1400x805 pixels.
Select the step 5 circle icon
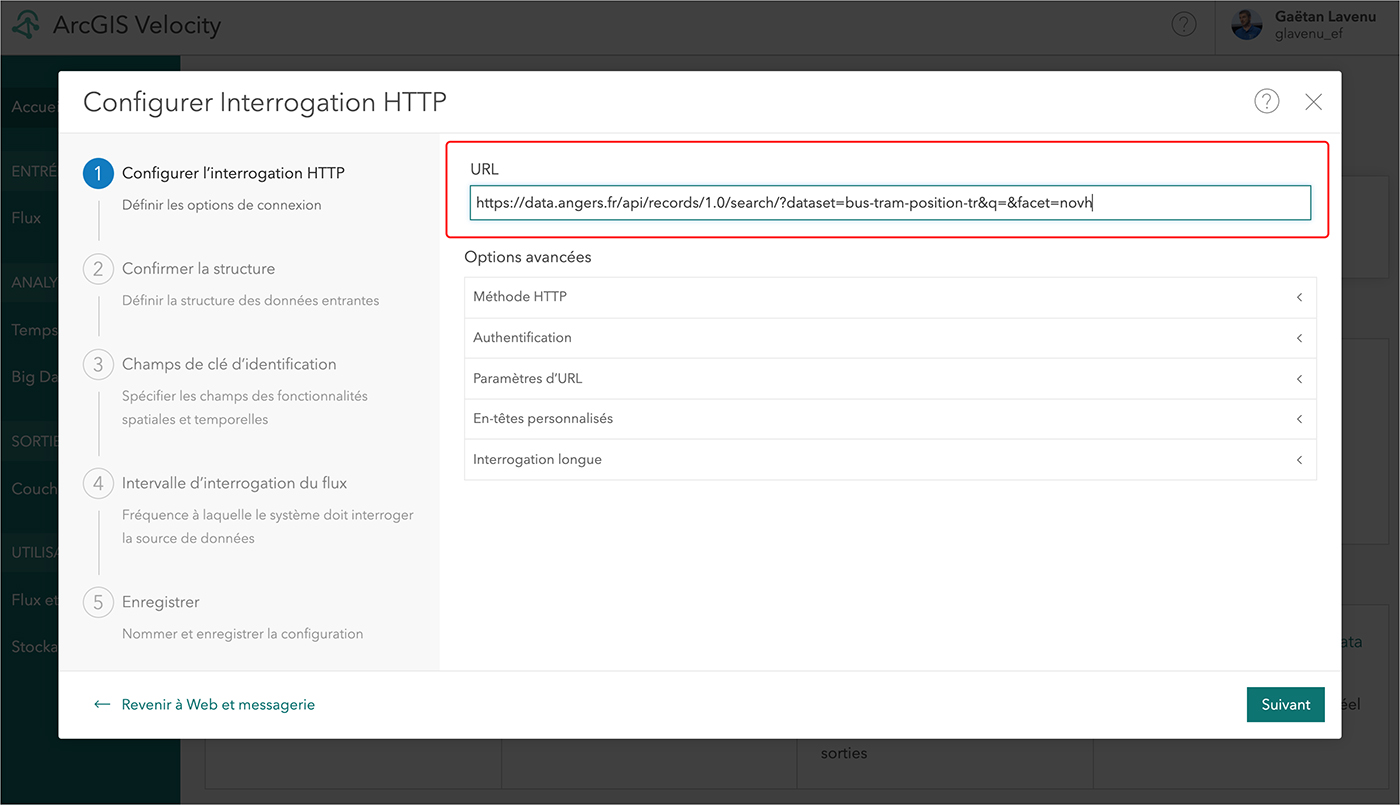(x=98, y=602)
